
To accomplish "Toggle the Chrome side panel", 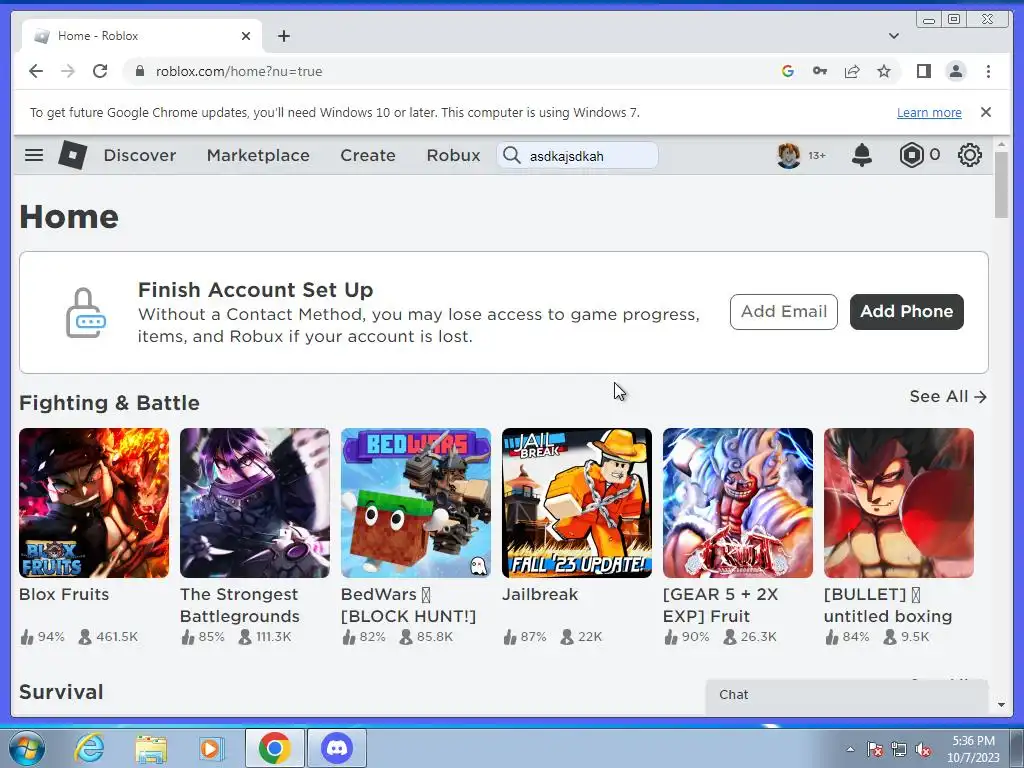I will click(923, 71).
